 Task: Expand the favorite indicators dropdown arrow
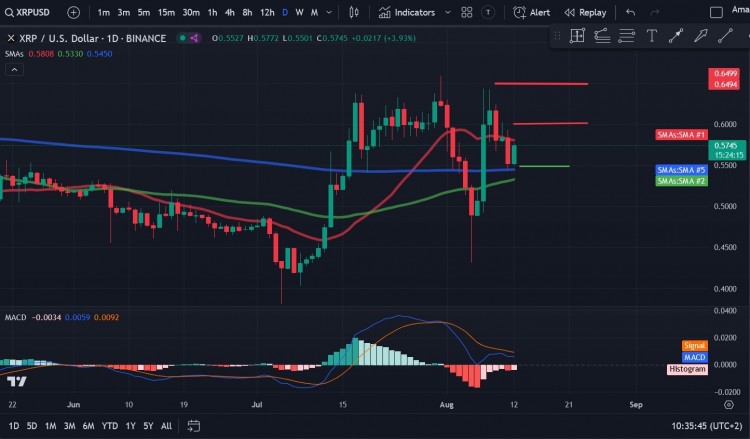[448, 12]
